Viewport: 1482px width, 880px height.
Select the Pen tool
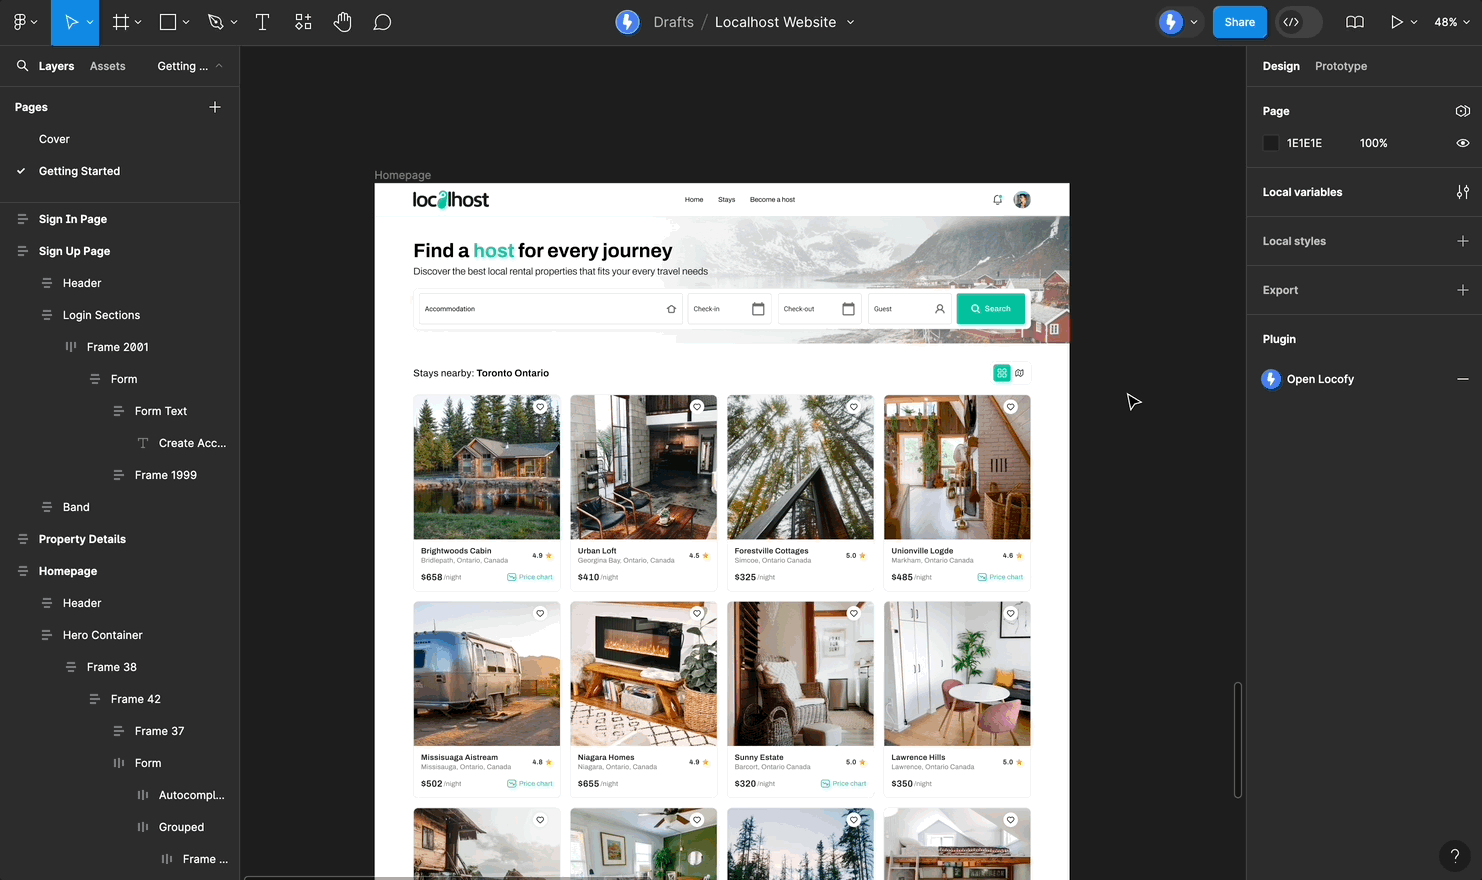click(x=215, y=22)
